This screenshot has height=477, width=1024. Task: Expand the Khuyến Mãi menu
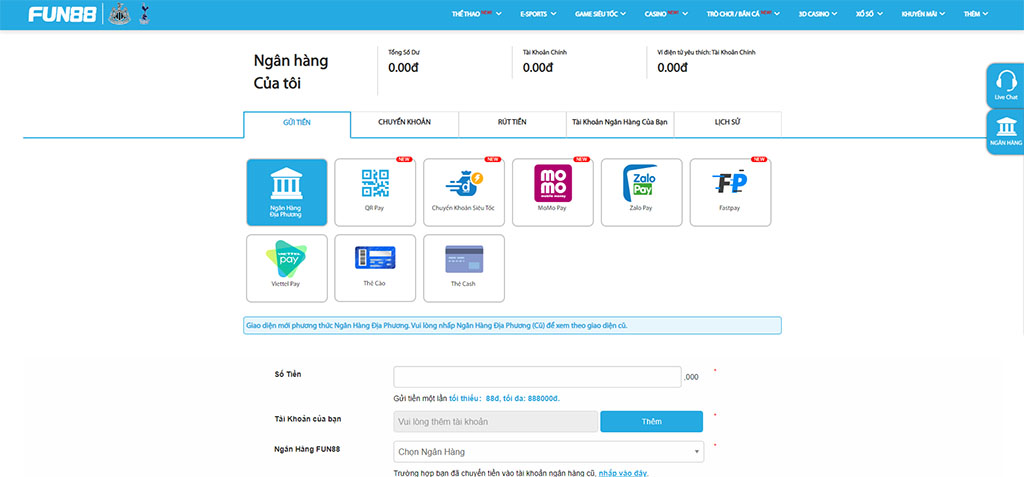(x=923, y=14)
